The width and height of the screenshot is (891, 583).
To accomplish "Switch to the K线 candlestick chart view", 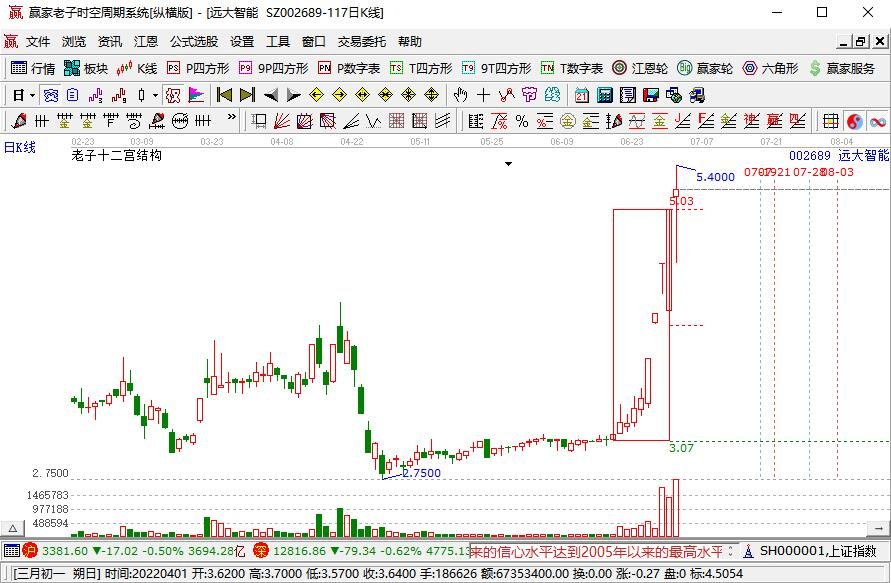I will (x=136, y=68).
